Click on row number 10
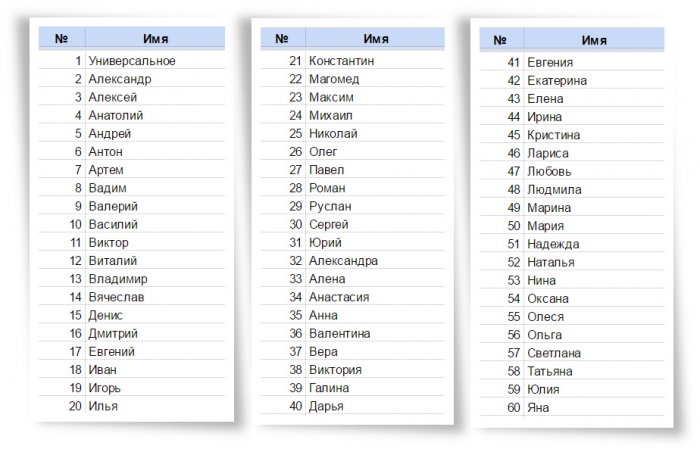 tap(75, 224)
